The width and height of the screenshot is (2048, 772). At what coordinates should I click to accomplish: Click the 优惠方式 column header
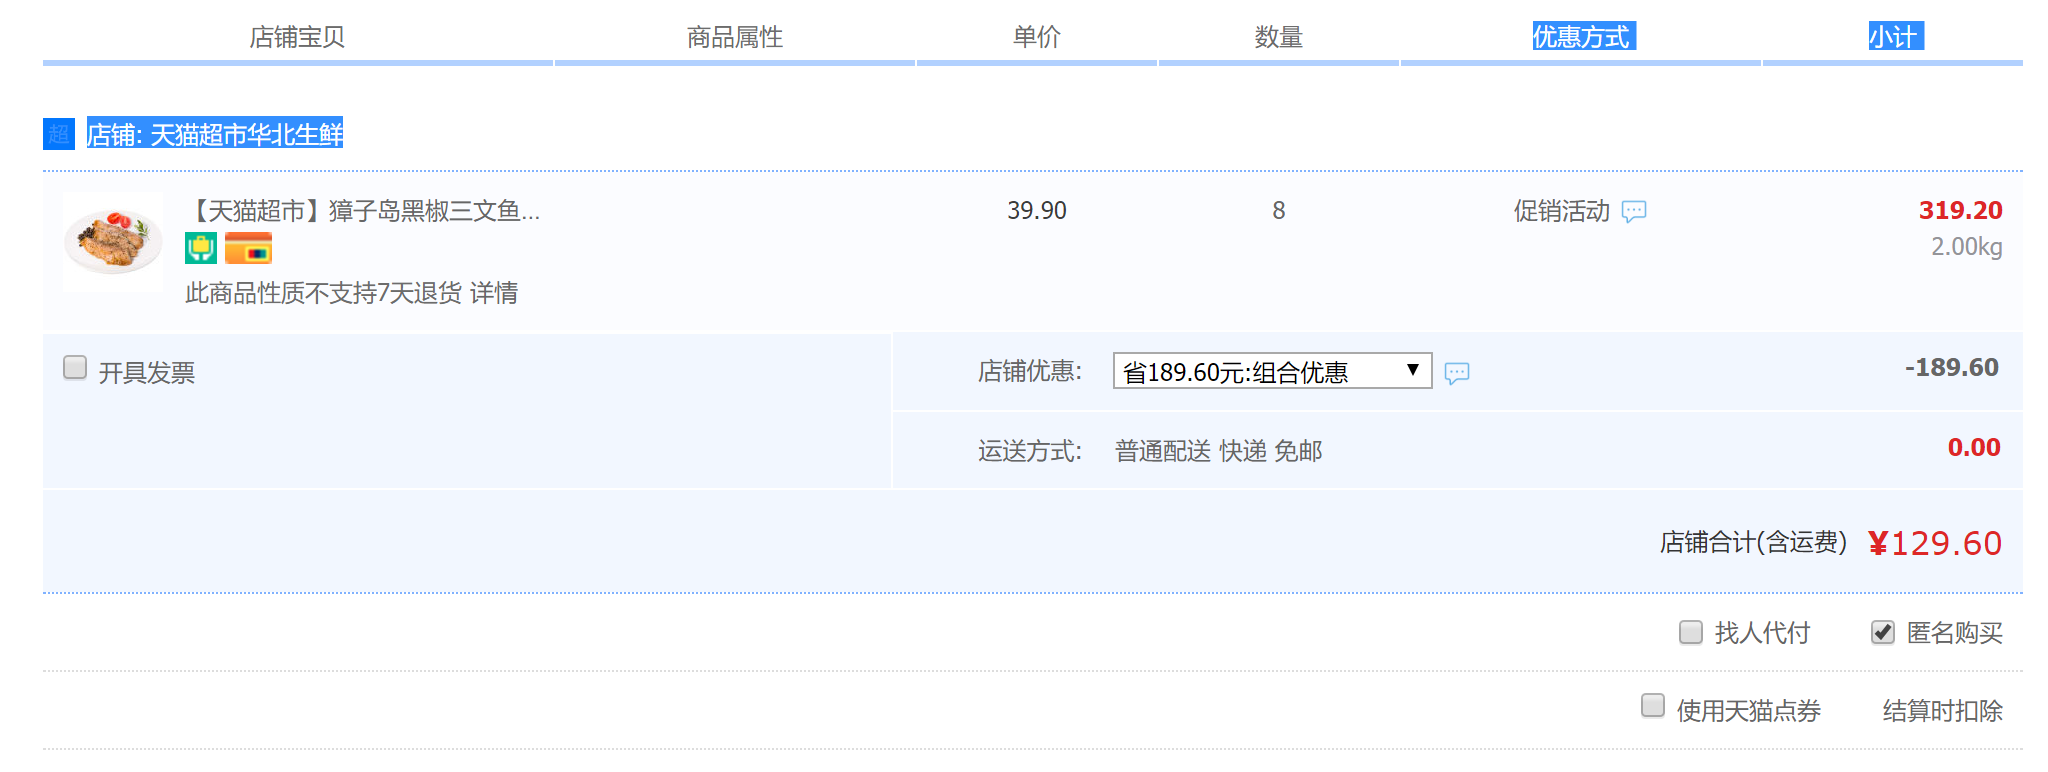(1584, 37)
